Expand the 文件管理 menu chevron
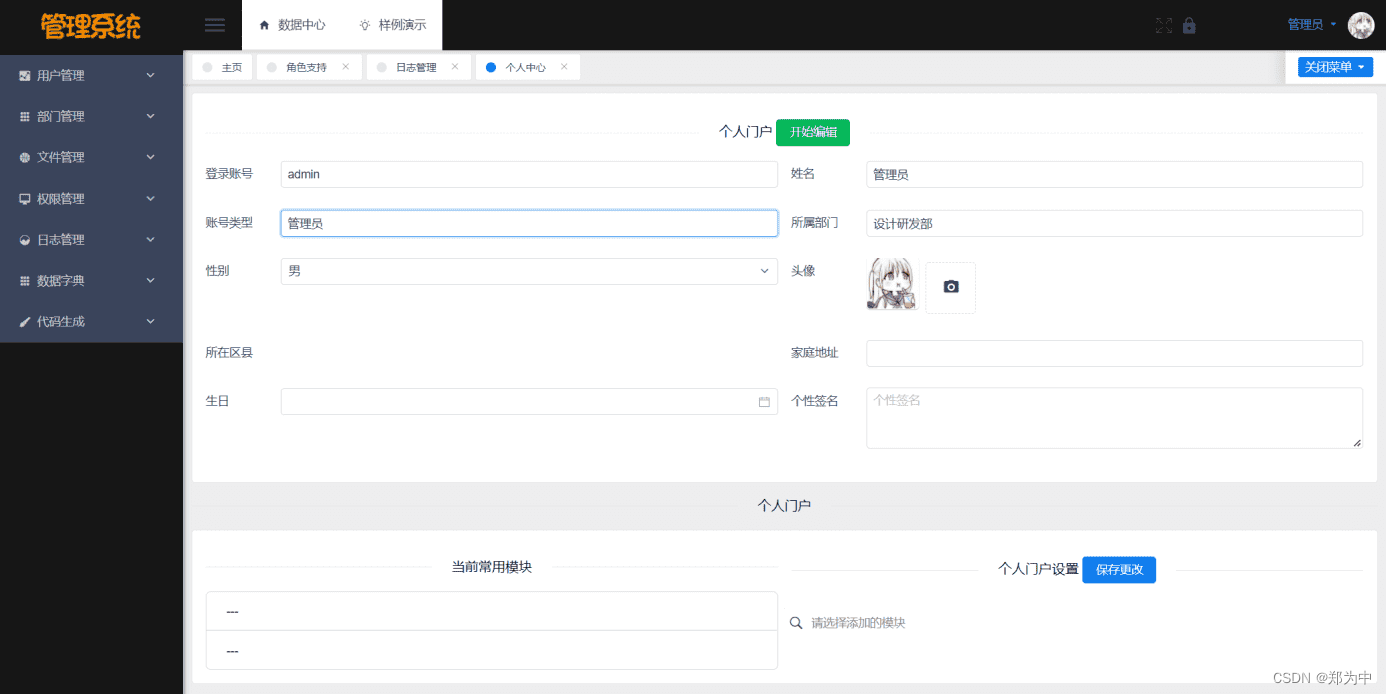Image resolution: width=1386 pixels, height=695 pixels. pos(151,157)
